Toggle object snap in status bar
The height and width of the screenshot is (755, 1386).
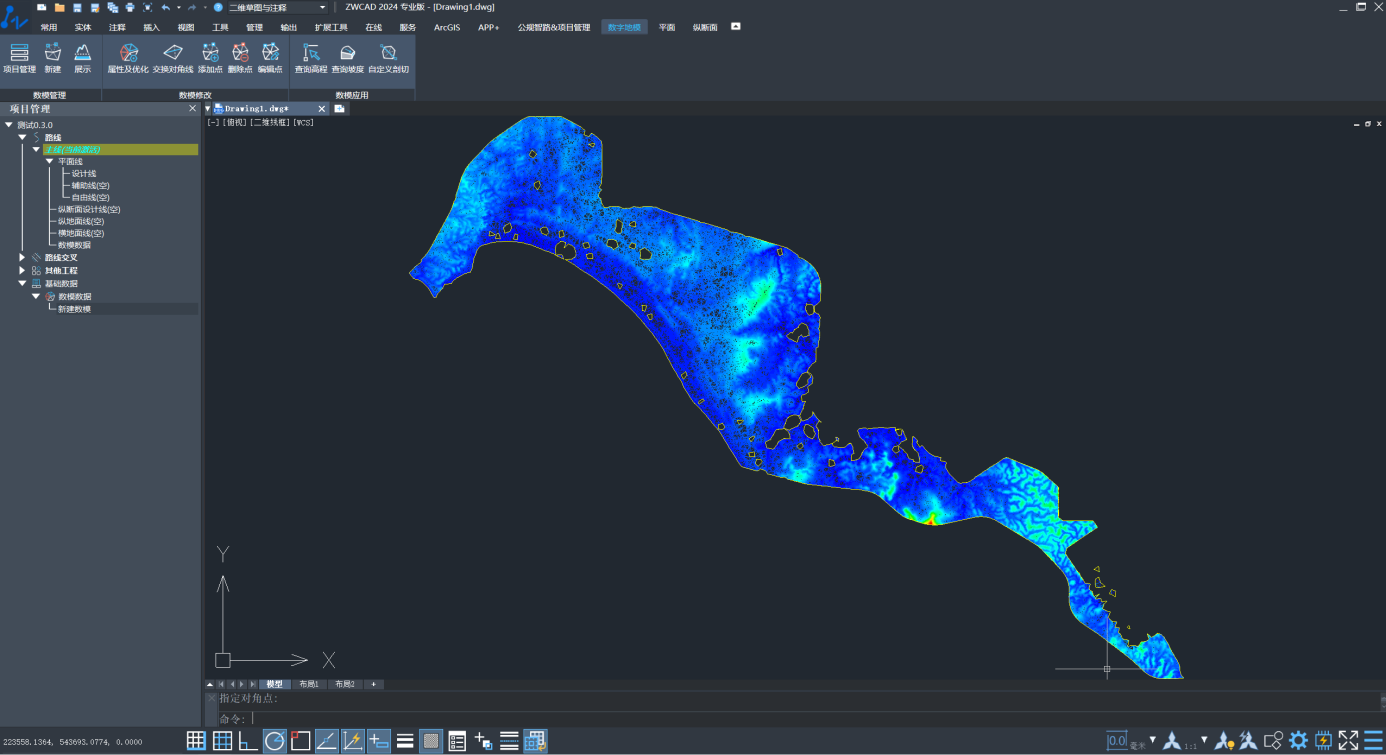300,741
